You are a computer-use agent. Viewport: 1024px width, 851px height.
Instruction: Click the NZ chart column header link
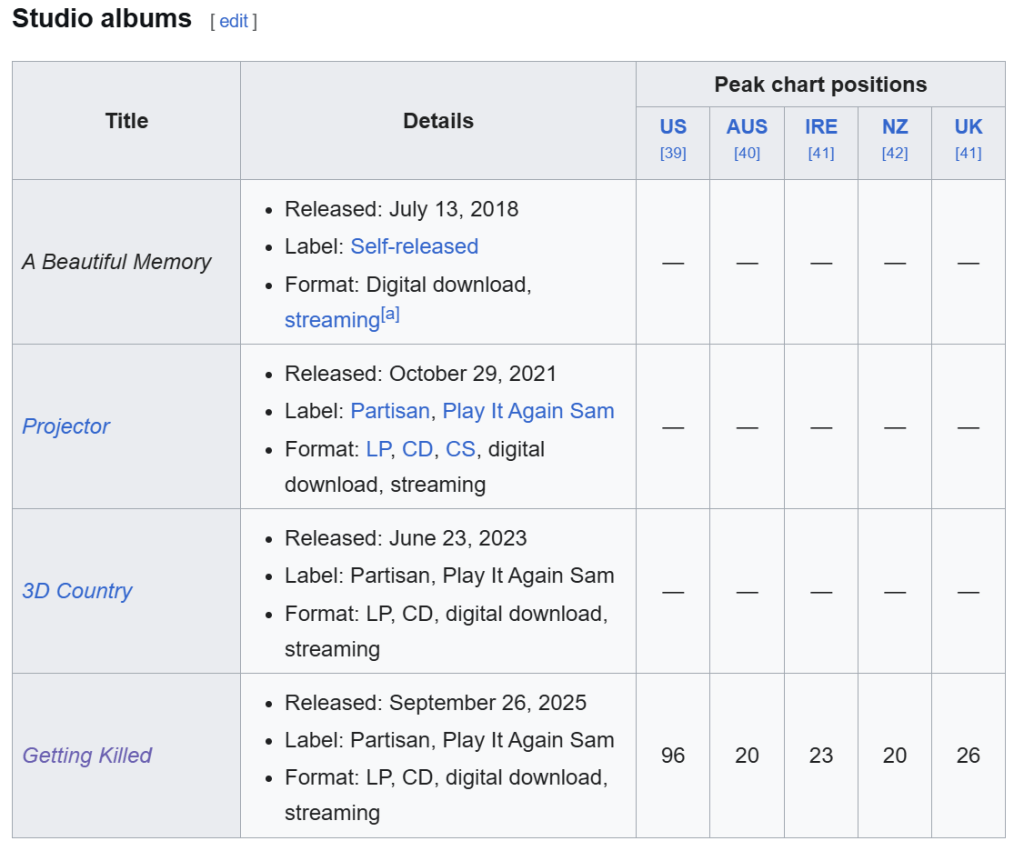tap(895, 127)
